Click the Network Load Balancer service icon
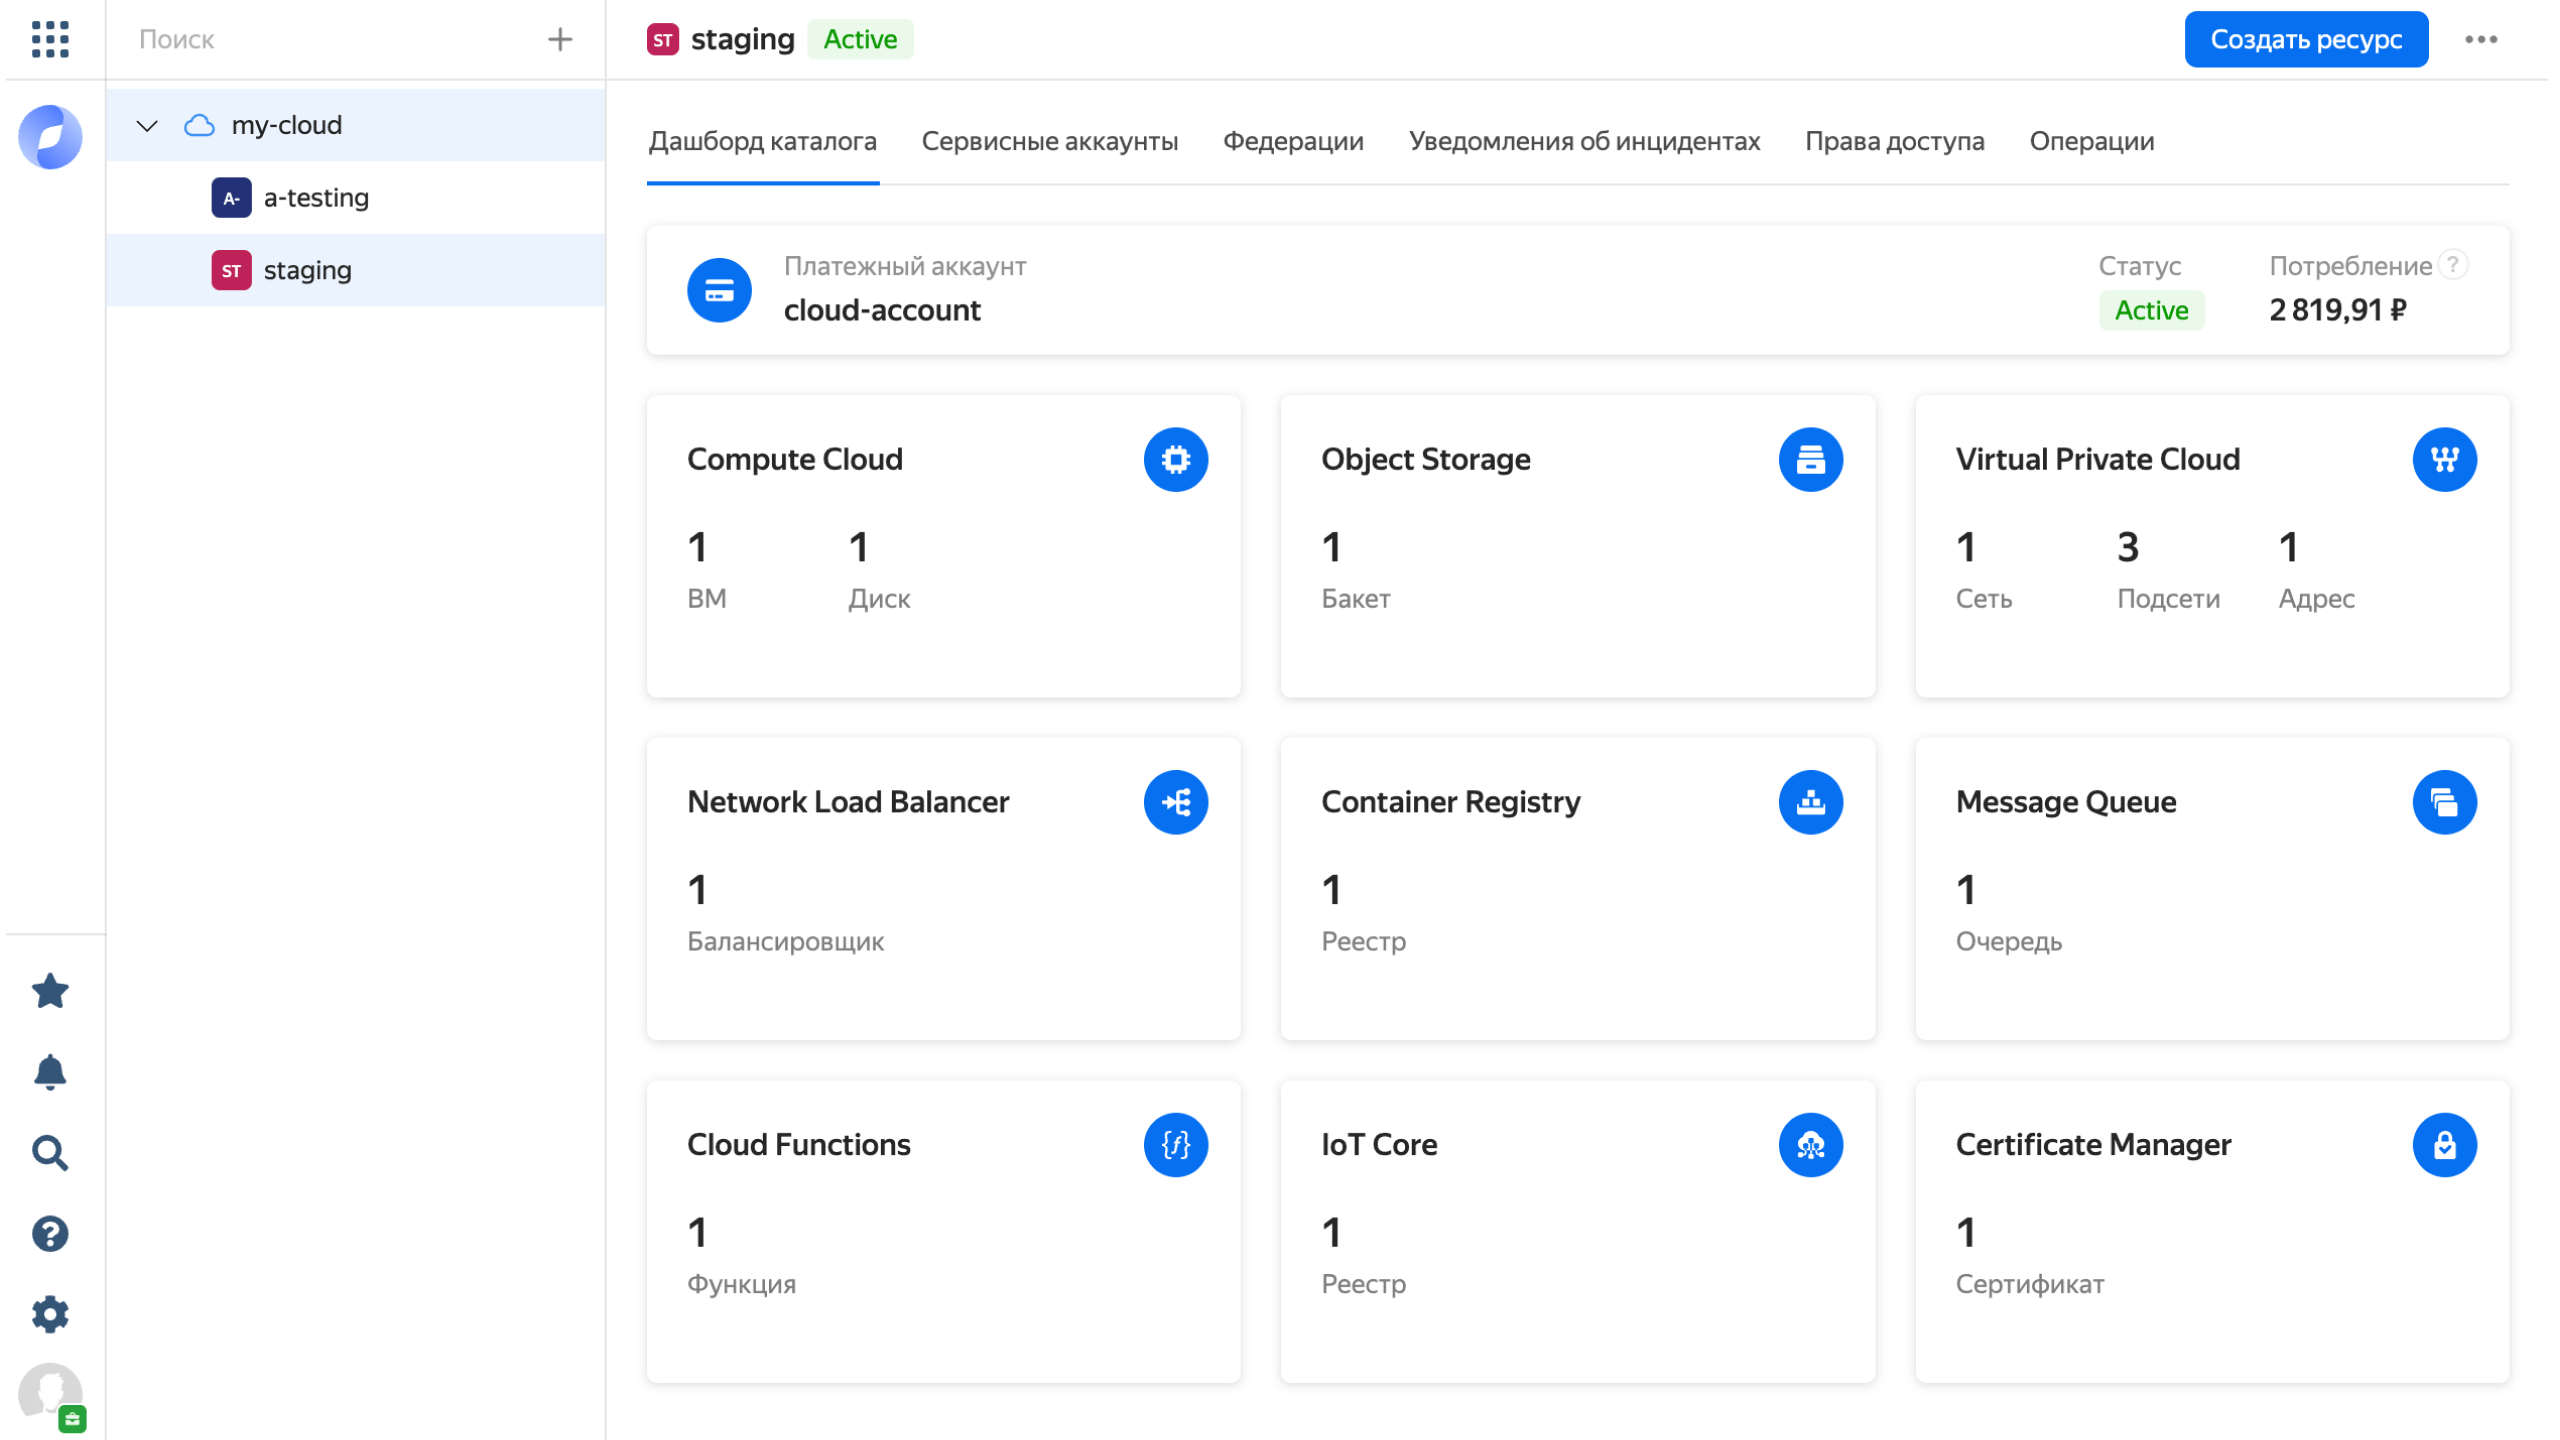The height and width of the screenshot is (1440, 2560). point(1175,802)
